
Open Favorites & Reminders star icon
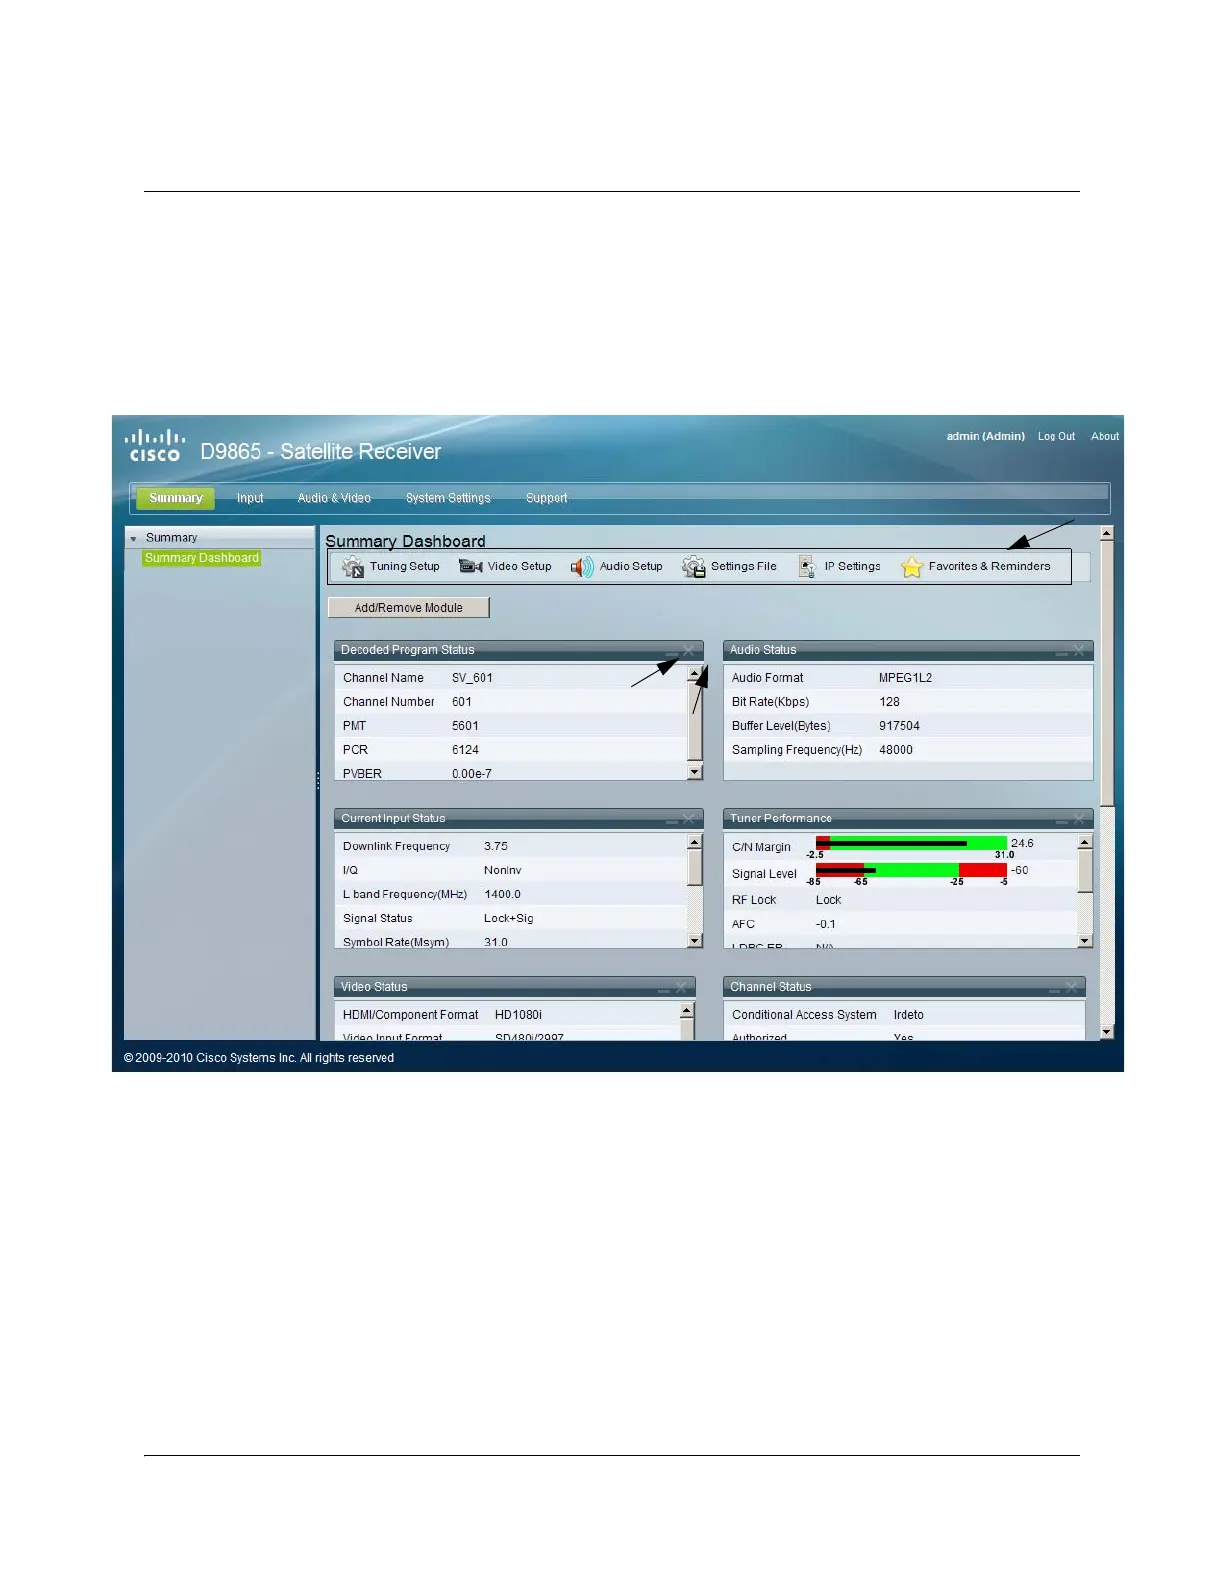pyautogui.click(x=912, y=567)
